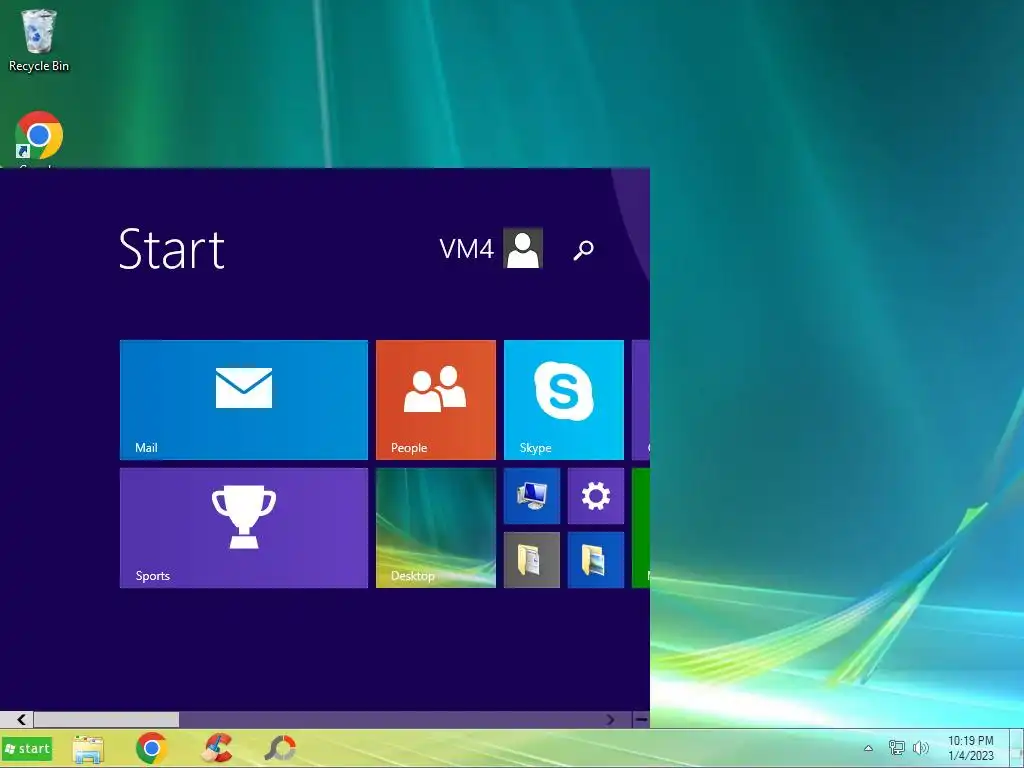Open the Recycle Bin desktop icon
The width and height of the screenshot is (1024, 768).
[x=39, y=40]
